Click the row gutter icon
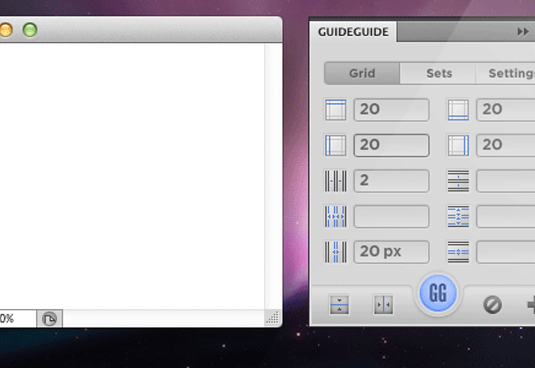 [458, 252]
